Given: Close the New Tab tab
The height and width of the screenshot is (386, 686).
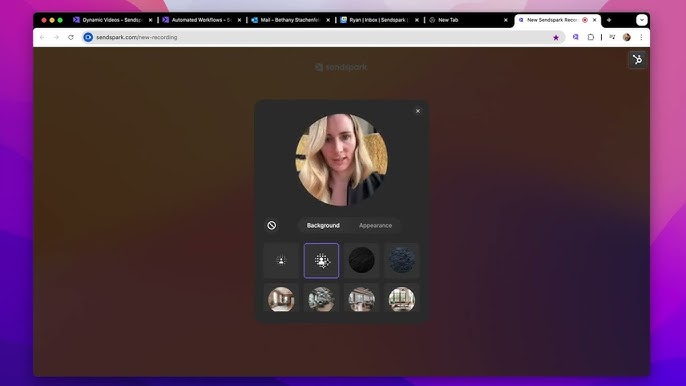Looking at the screenshot, I should (x=506, y=20).
